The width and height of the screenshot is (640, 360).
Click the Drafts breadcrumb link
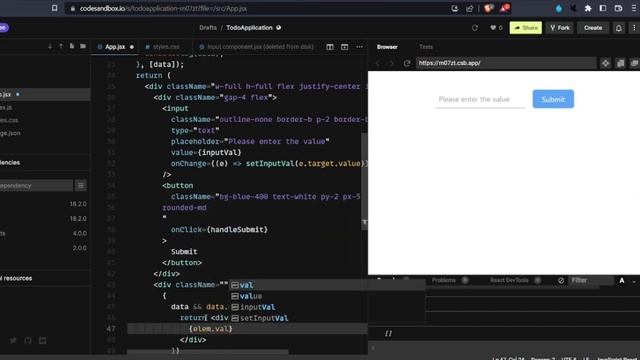coord(208,28)
